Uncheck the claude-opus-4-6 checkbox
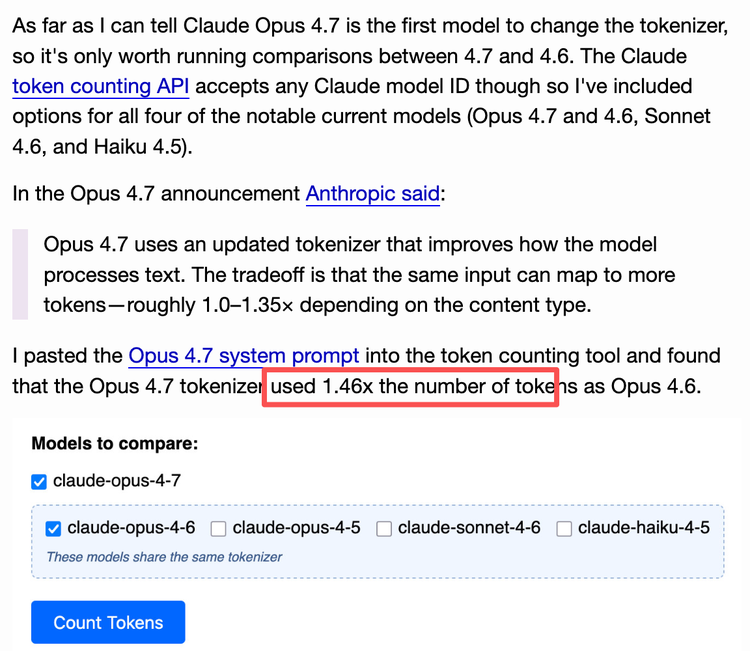Viewport: 750px width, 651px height. [54, 529]
